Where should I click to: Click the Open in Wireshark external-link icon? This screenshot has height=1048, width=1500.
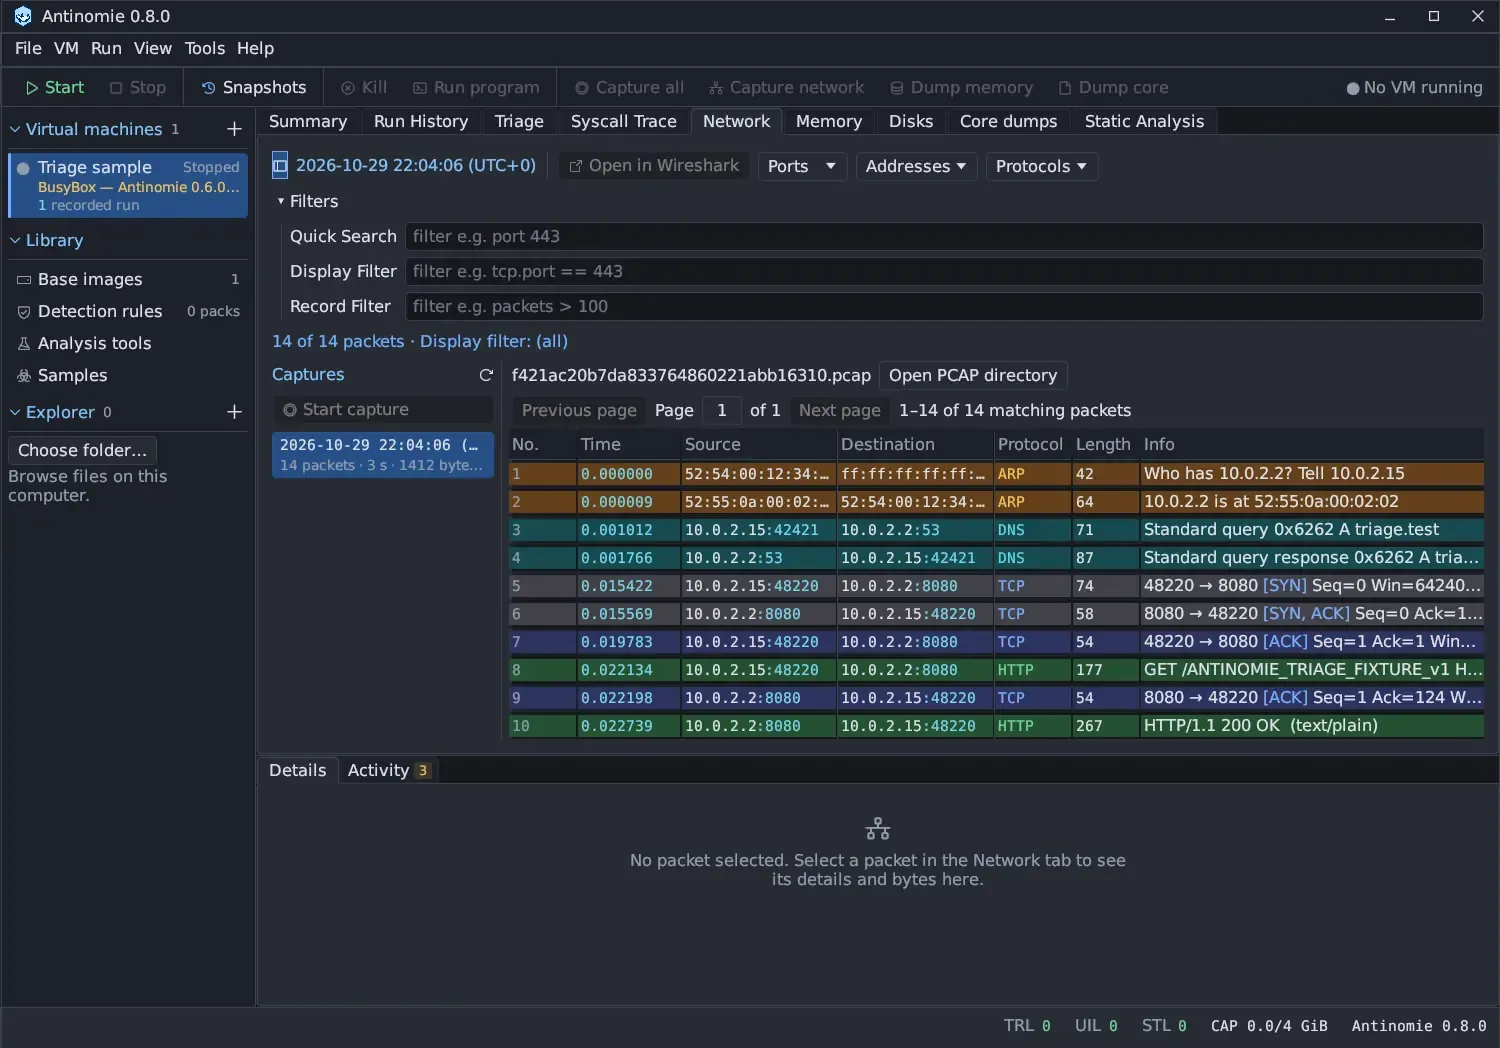(x=576, y=166)
